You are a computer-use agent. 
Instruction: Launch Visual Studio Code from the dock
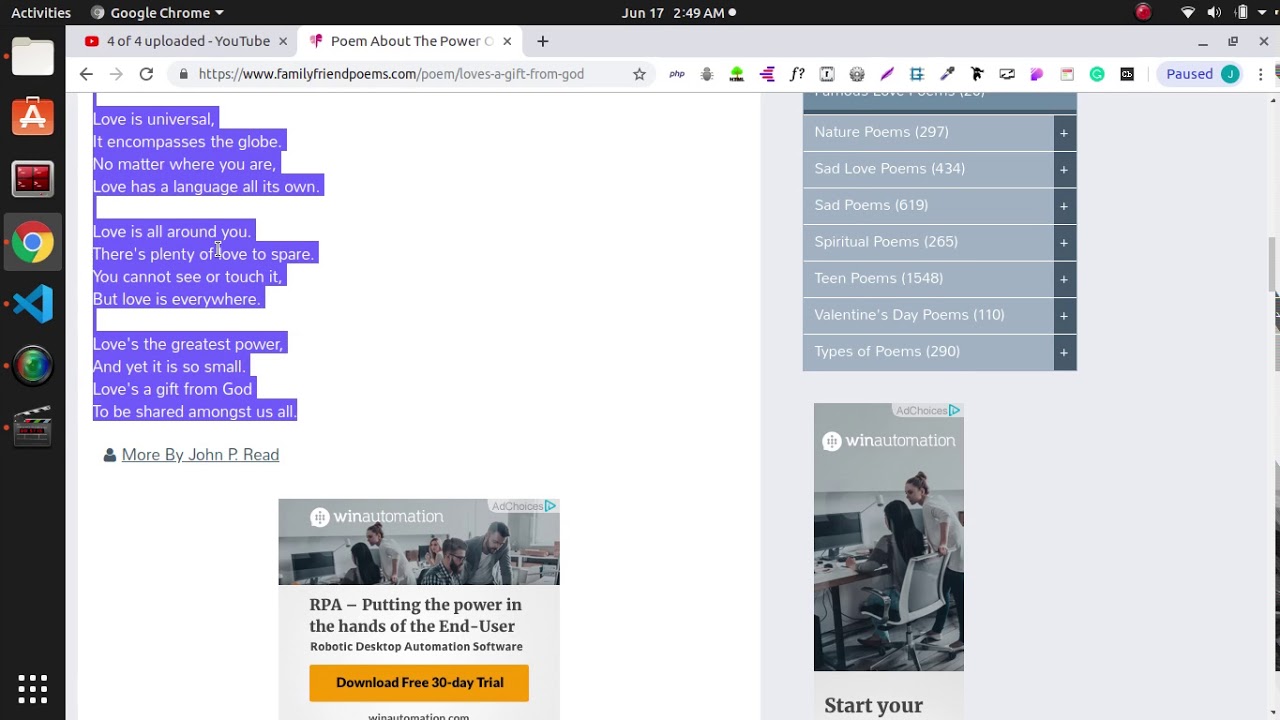33,304
